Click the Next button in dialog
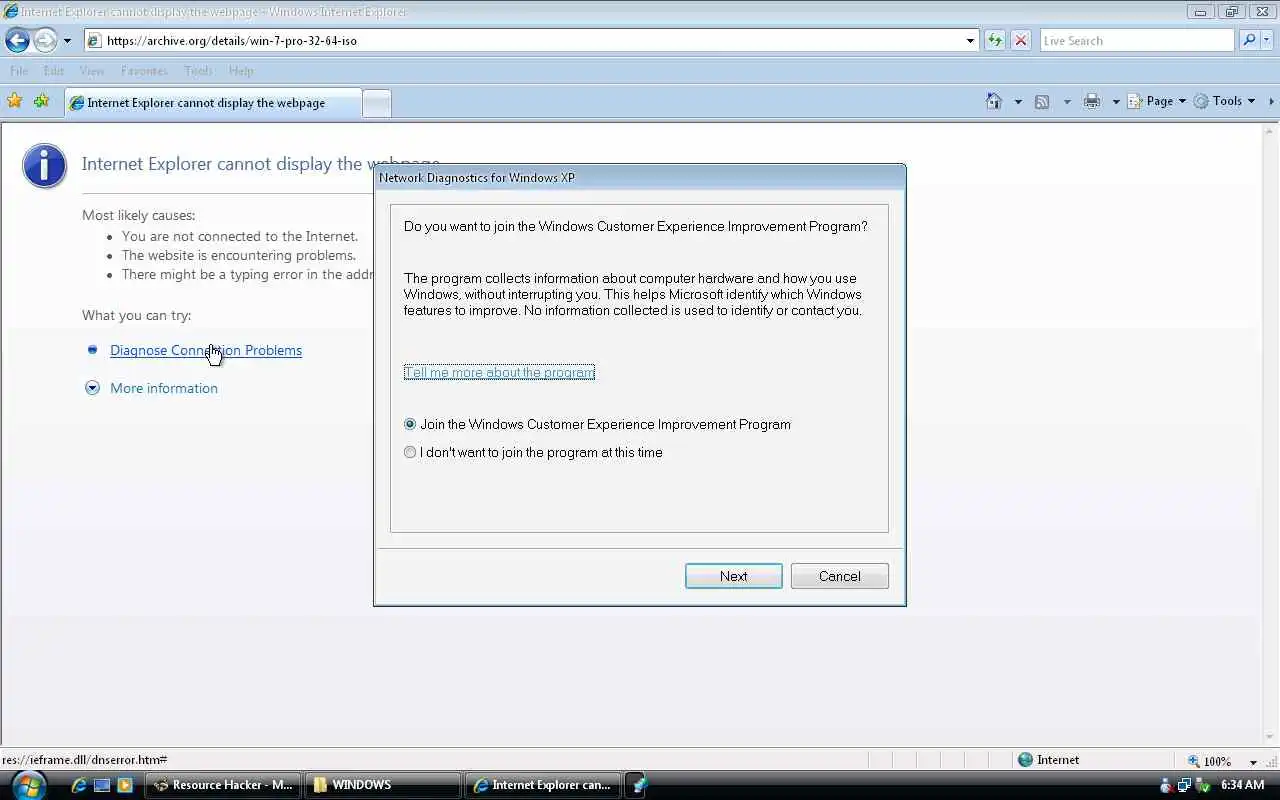The image size is (1280, 800). point(734,576)
